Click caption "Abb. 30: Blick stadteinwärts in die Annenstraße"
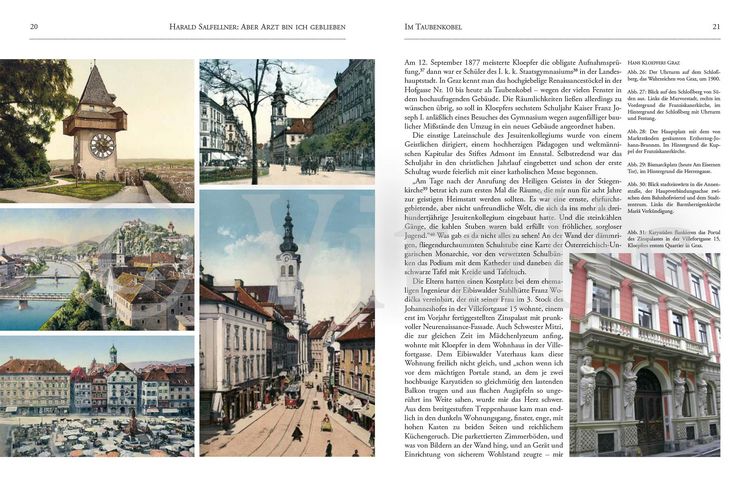The height and width of the screenshot is (499, 750). pos(673,197)
